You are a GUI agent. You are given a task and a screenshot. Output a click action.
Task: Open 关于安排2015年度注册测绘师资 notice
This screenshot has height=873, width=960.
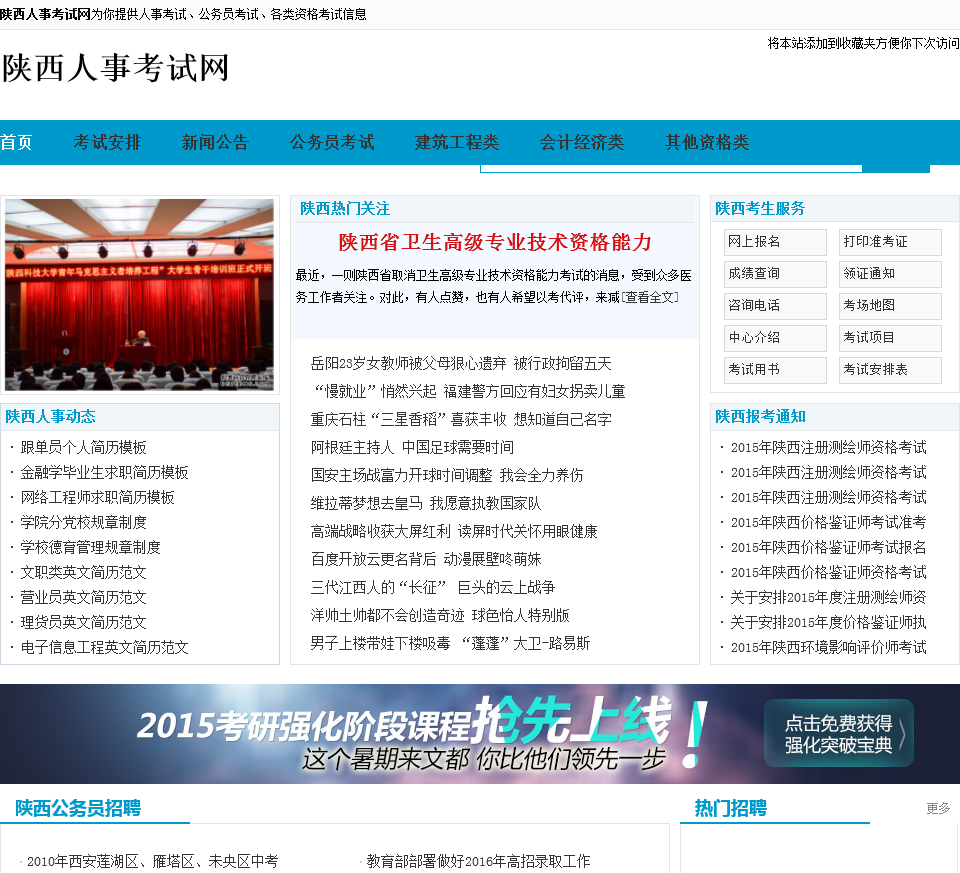click(x=828, y=598)
